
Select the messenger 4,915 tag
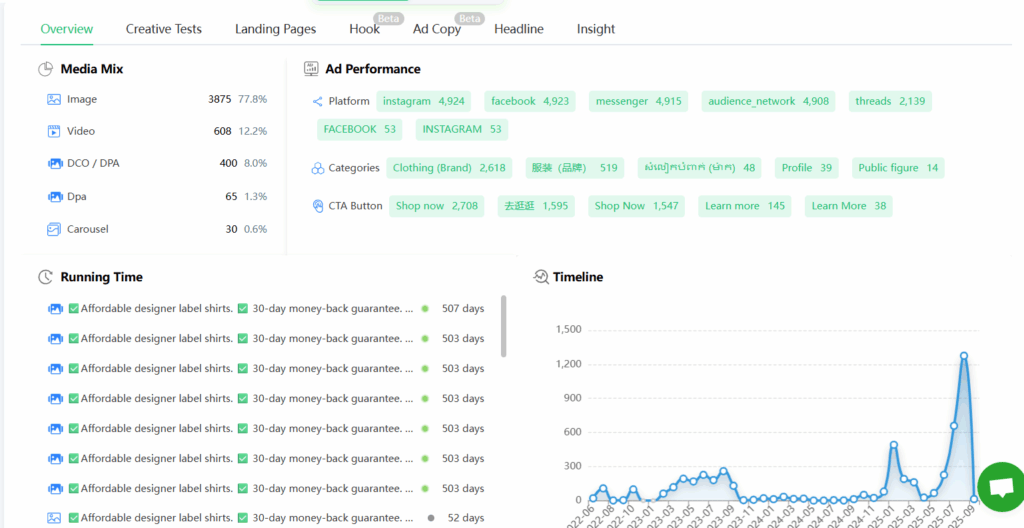(x=639, y=101)
